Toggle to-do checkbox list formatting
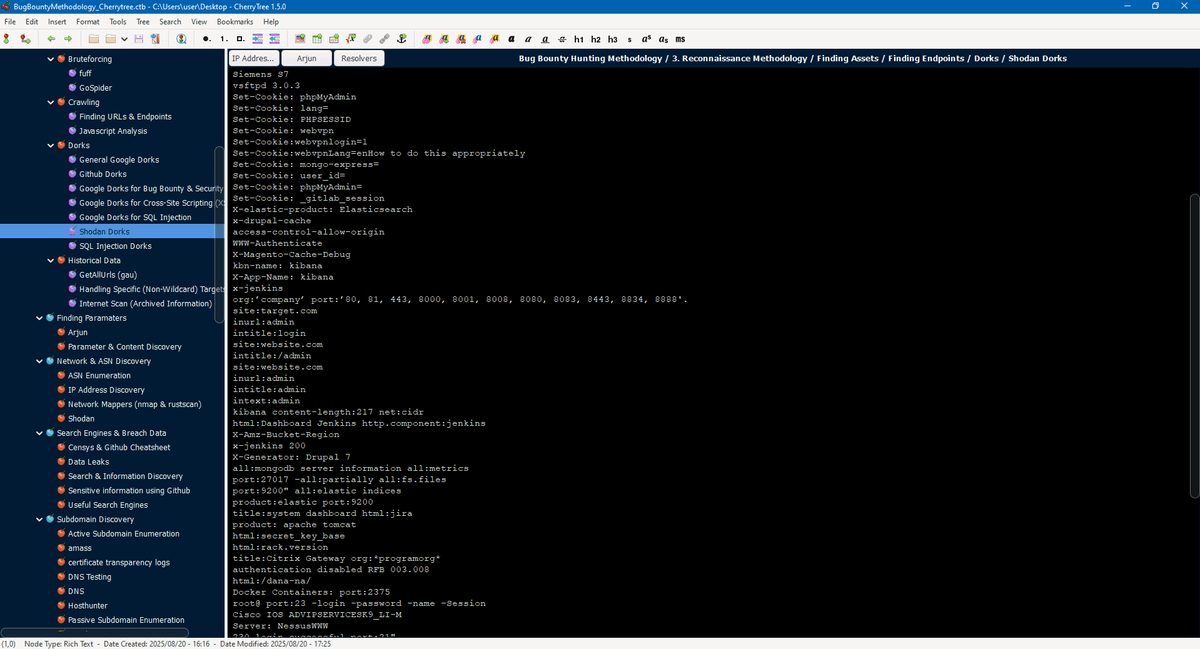 (239, 39)
